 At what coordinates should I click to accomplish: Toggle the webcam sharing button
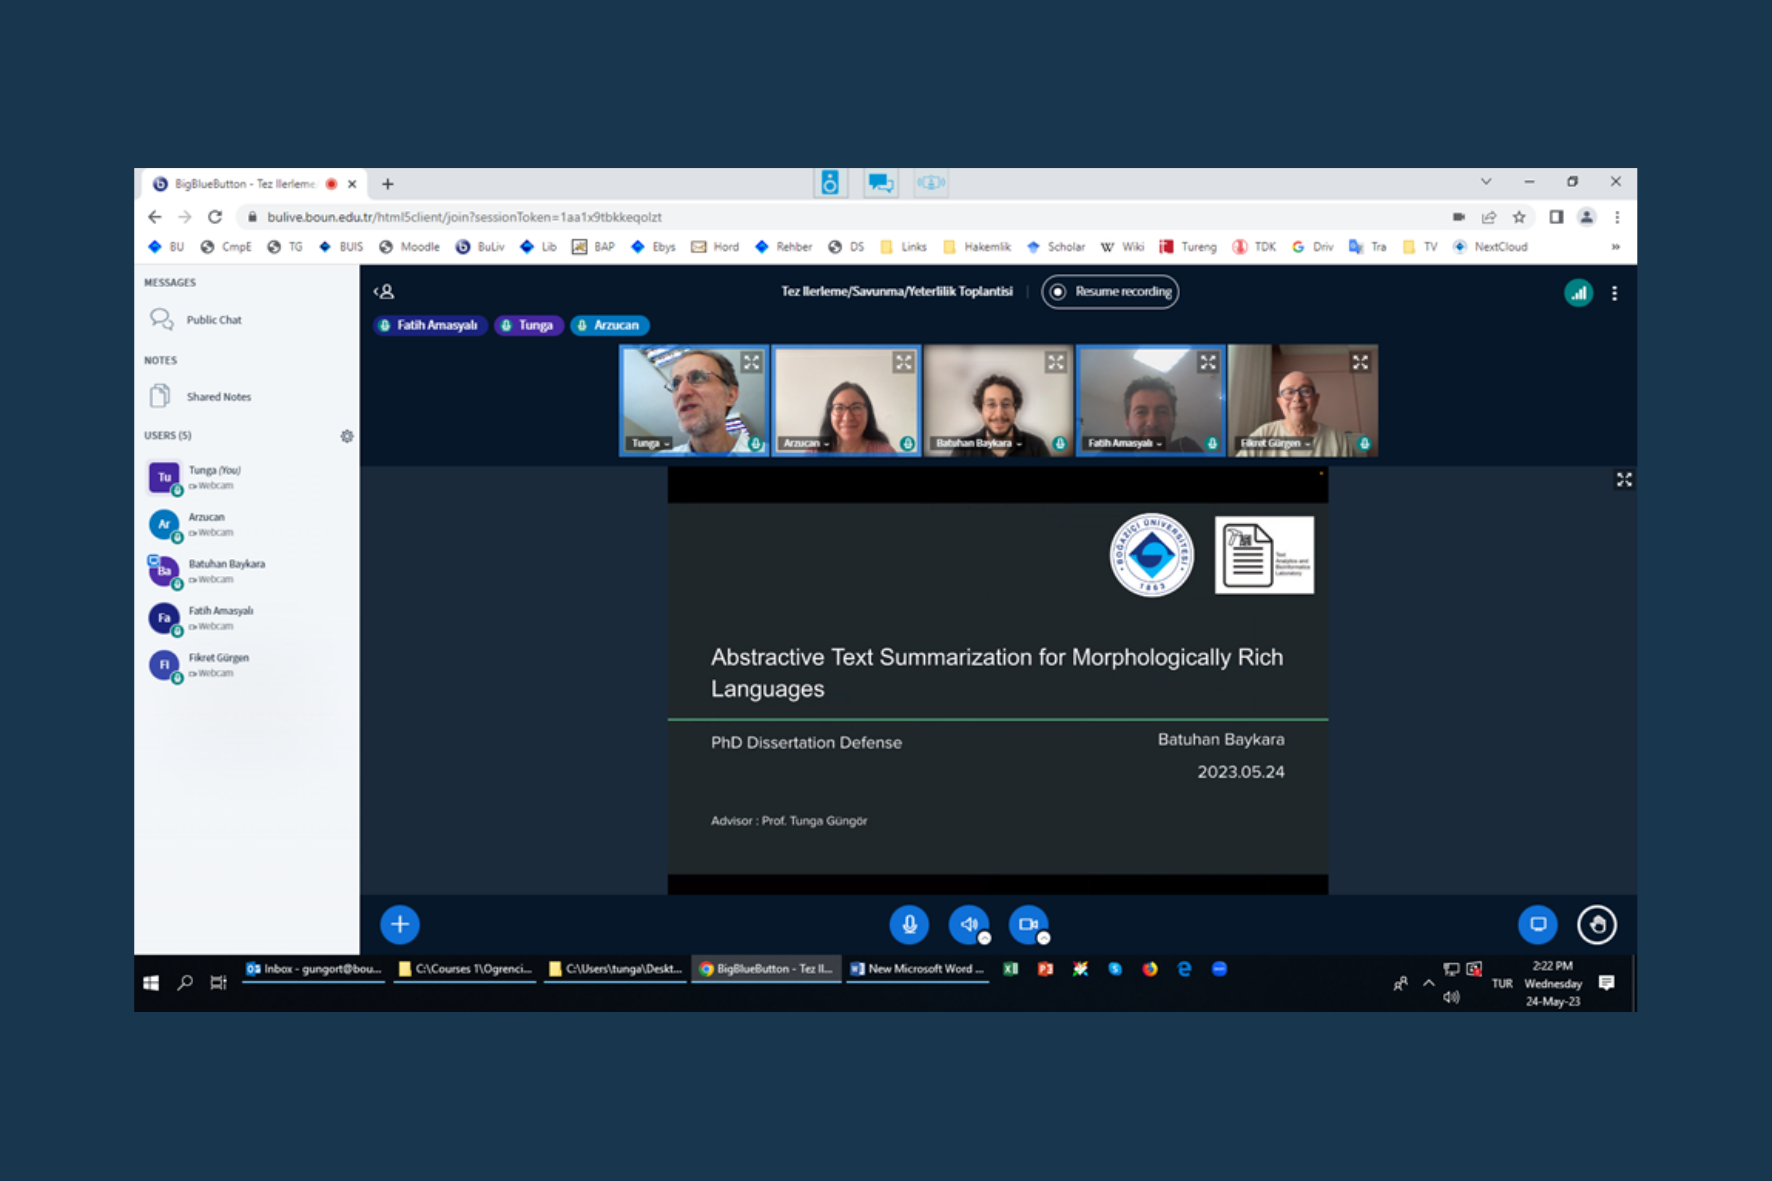click(x=1028, y=924)
